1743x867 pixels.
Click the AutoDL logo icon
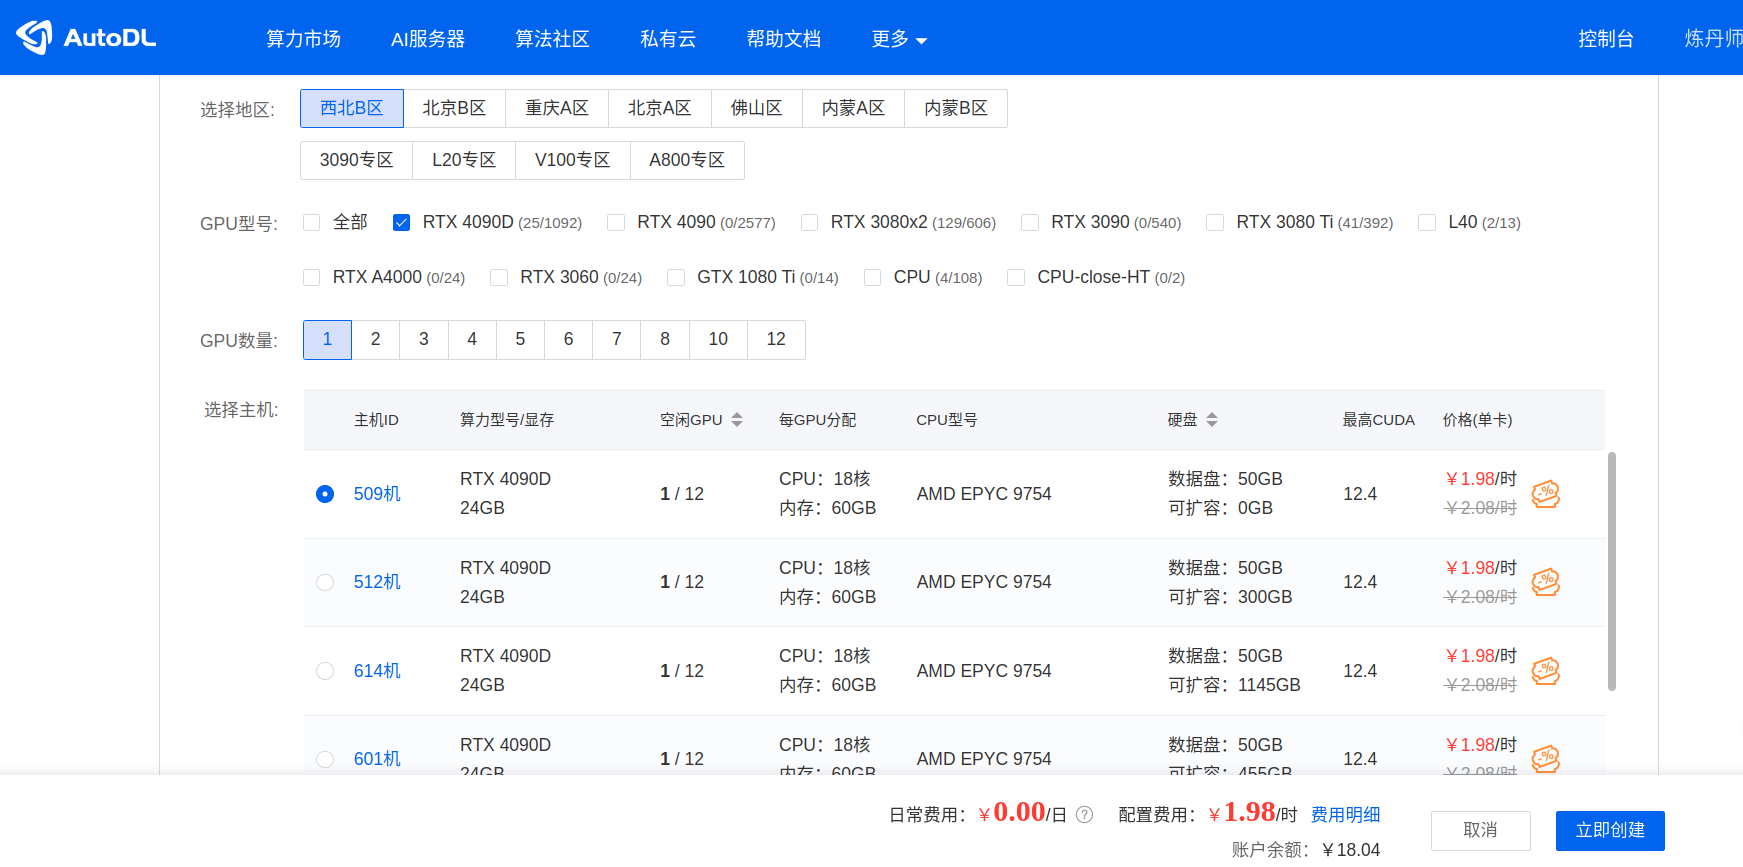(34, 37)
